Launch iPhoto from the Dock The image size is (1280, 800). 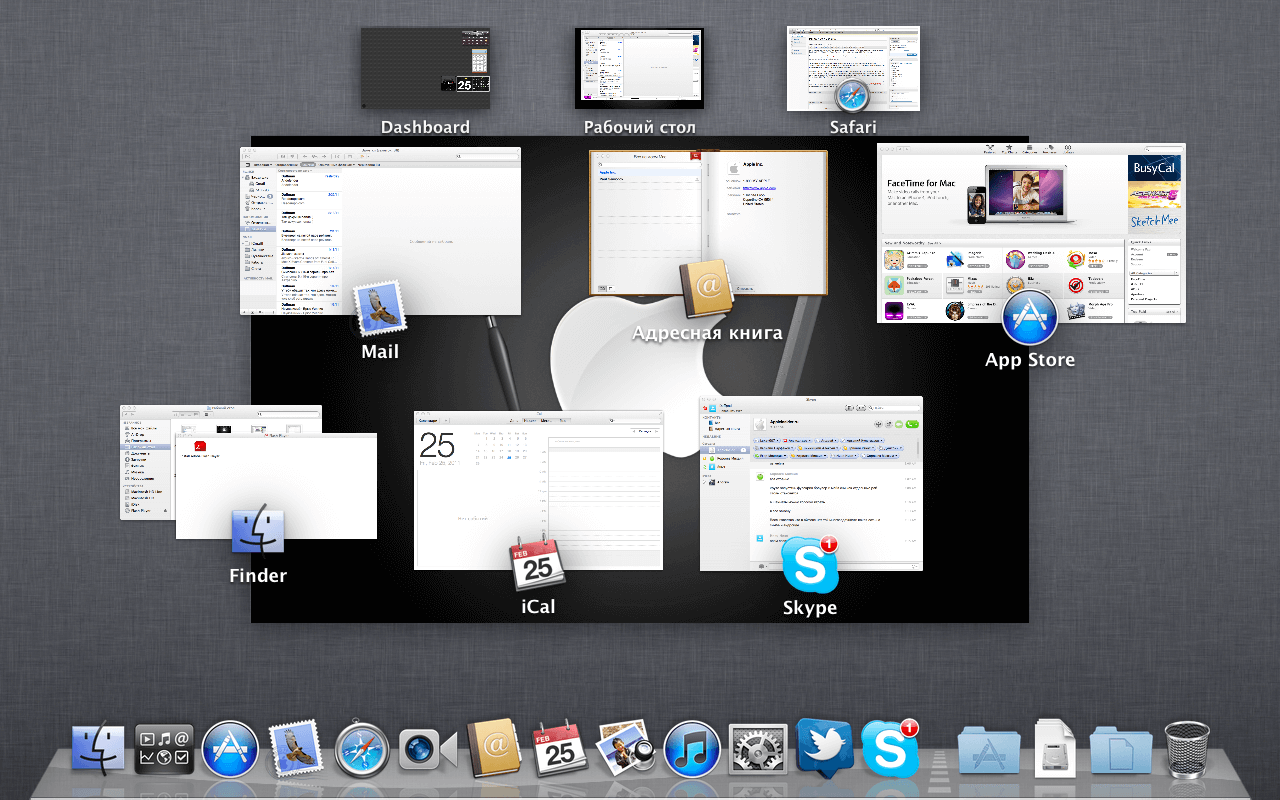pos(625,749)
